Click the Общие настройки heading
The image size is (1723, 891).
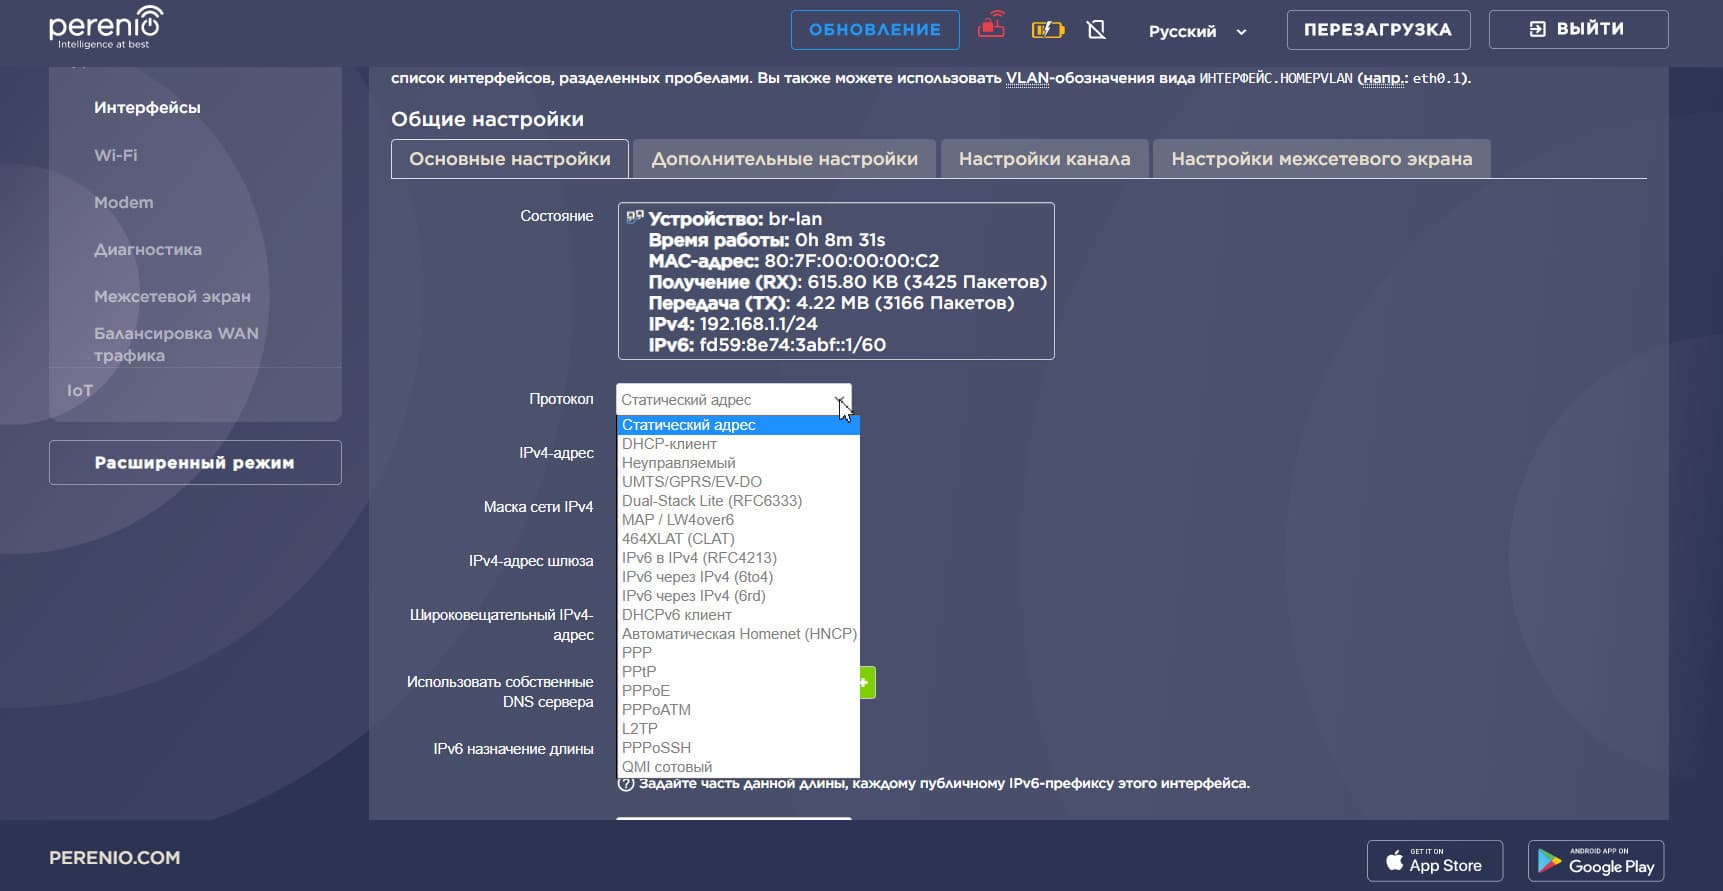tap(487, 119)
